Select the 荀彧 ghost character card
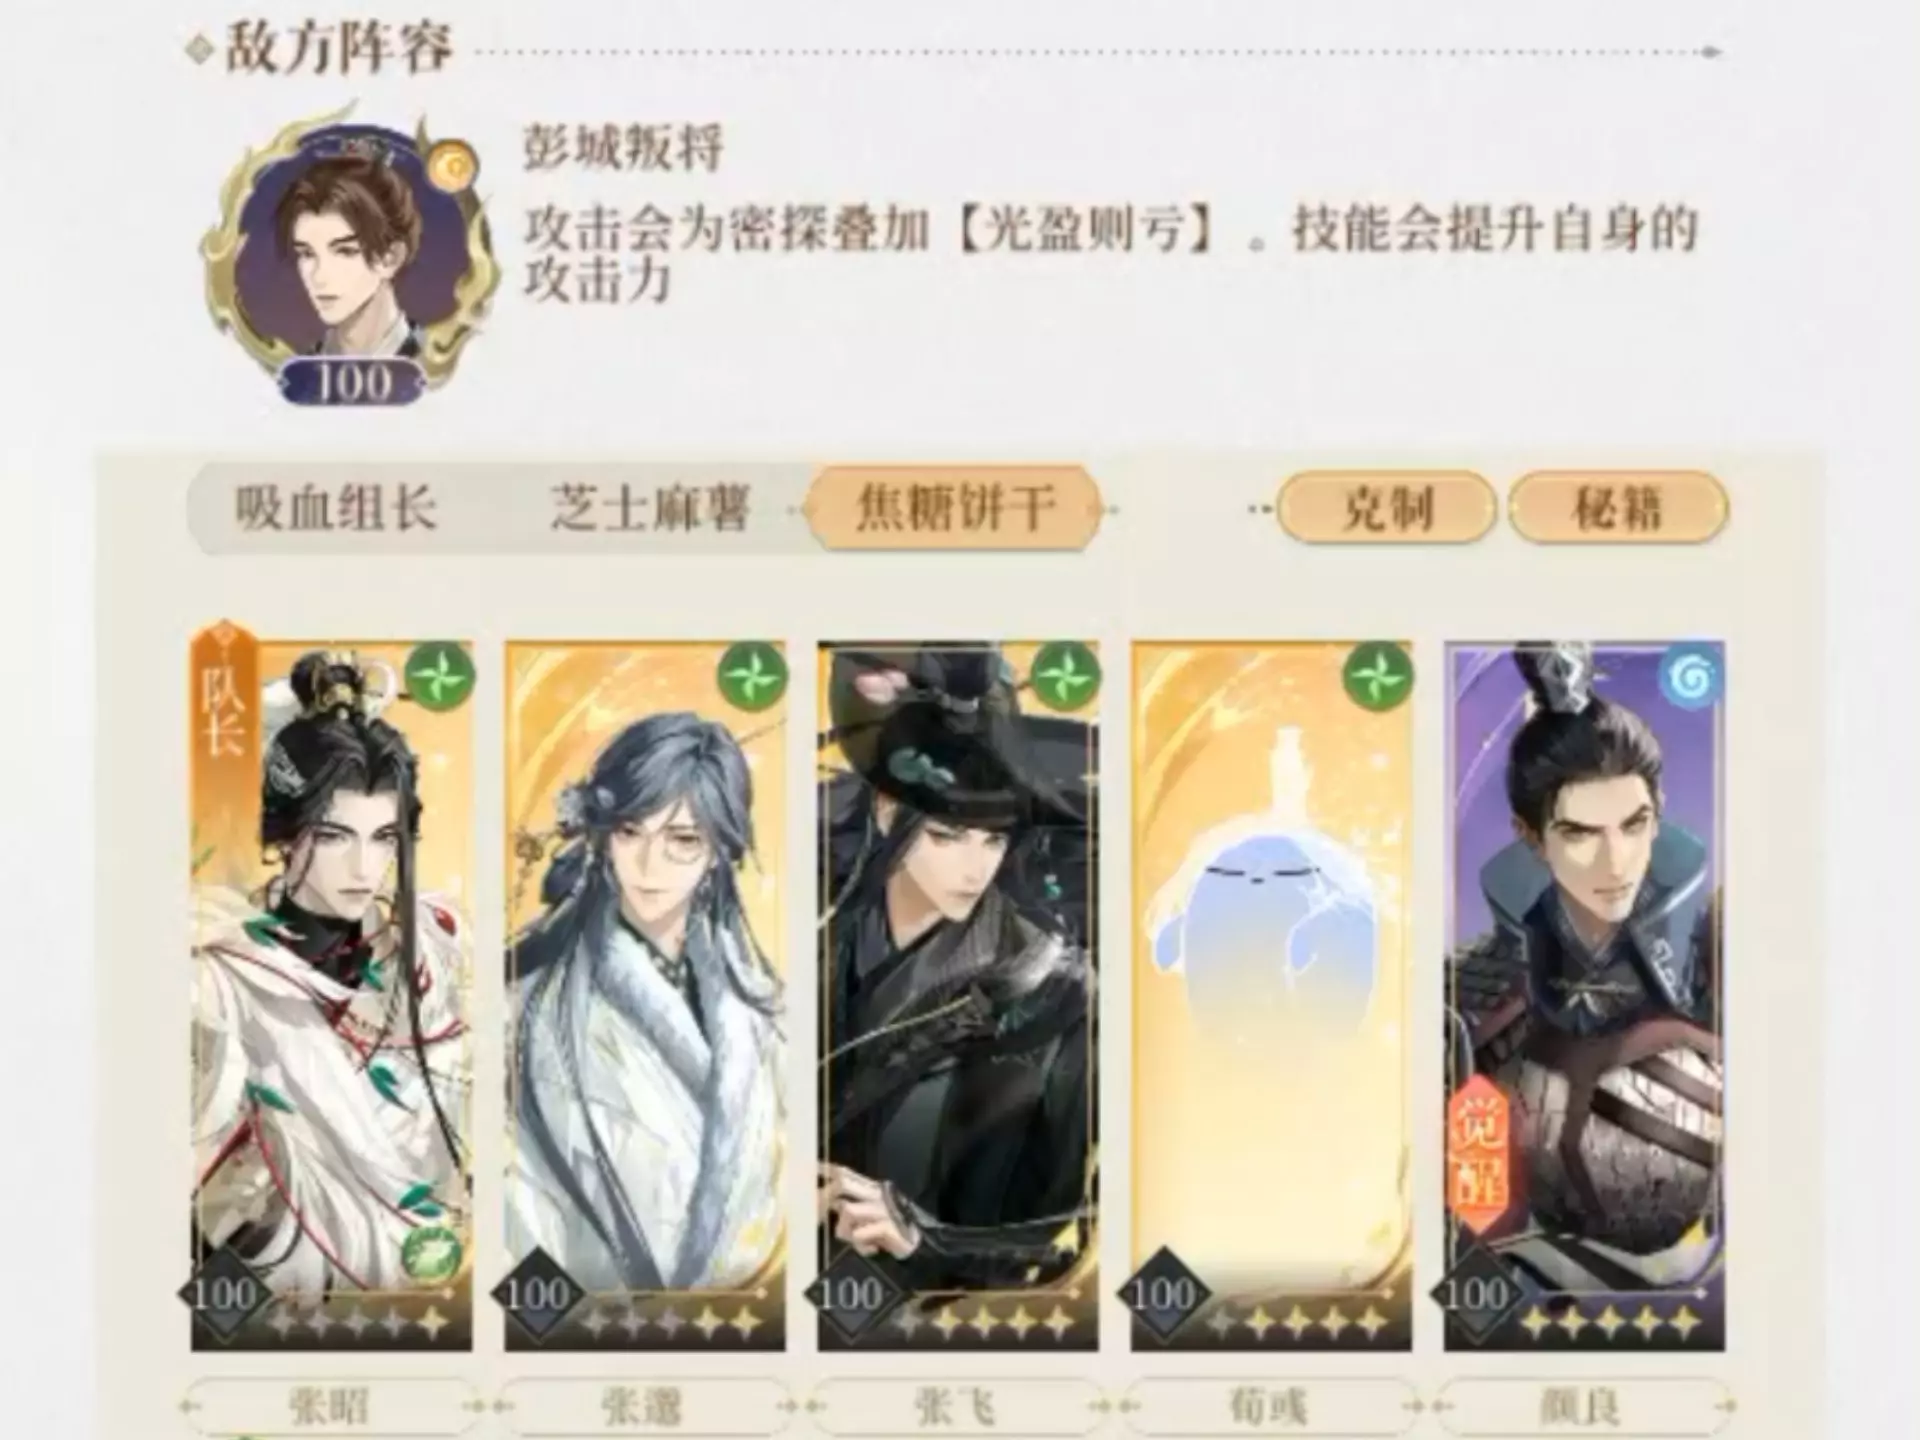The height and width of the screenshot is (1440, 1920). tap(1271, 996)
